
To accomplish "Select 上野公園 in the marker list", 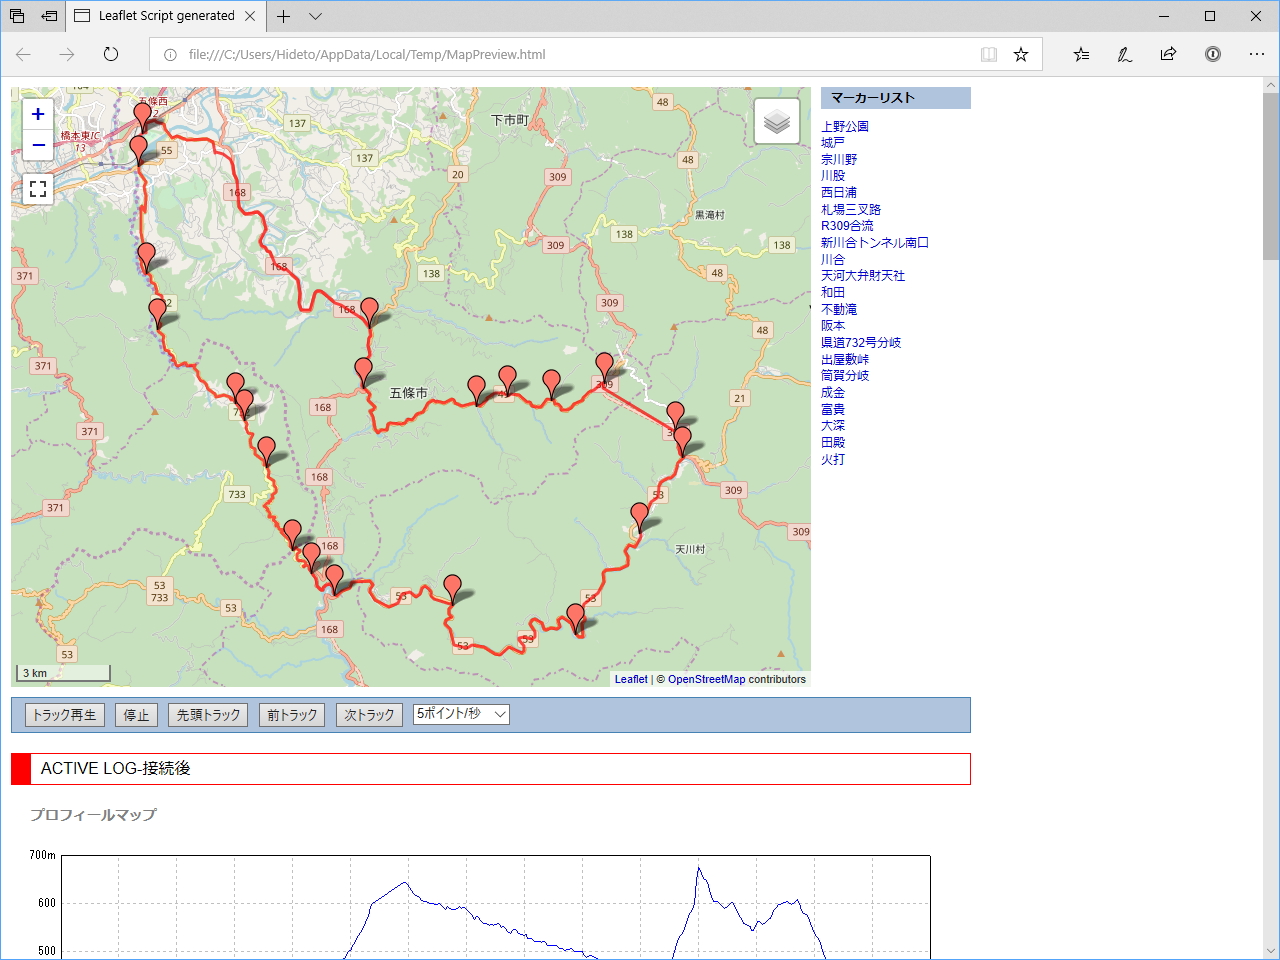I will [845, 126].
